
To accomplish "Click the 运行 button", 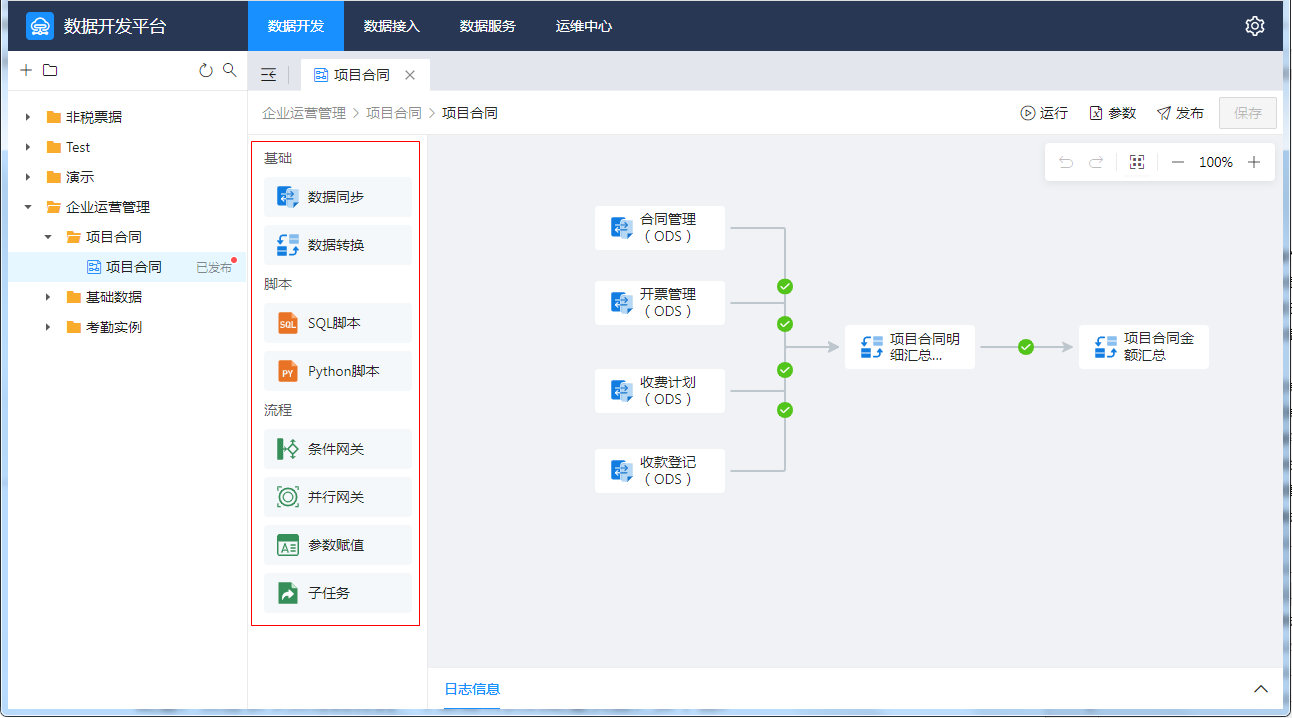I will [1044, 113].
